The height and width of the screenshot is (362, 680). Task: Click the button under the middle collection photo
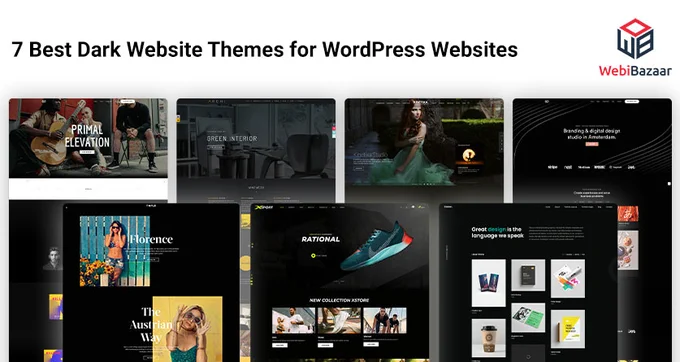coord(325,345)
